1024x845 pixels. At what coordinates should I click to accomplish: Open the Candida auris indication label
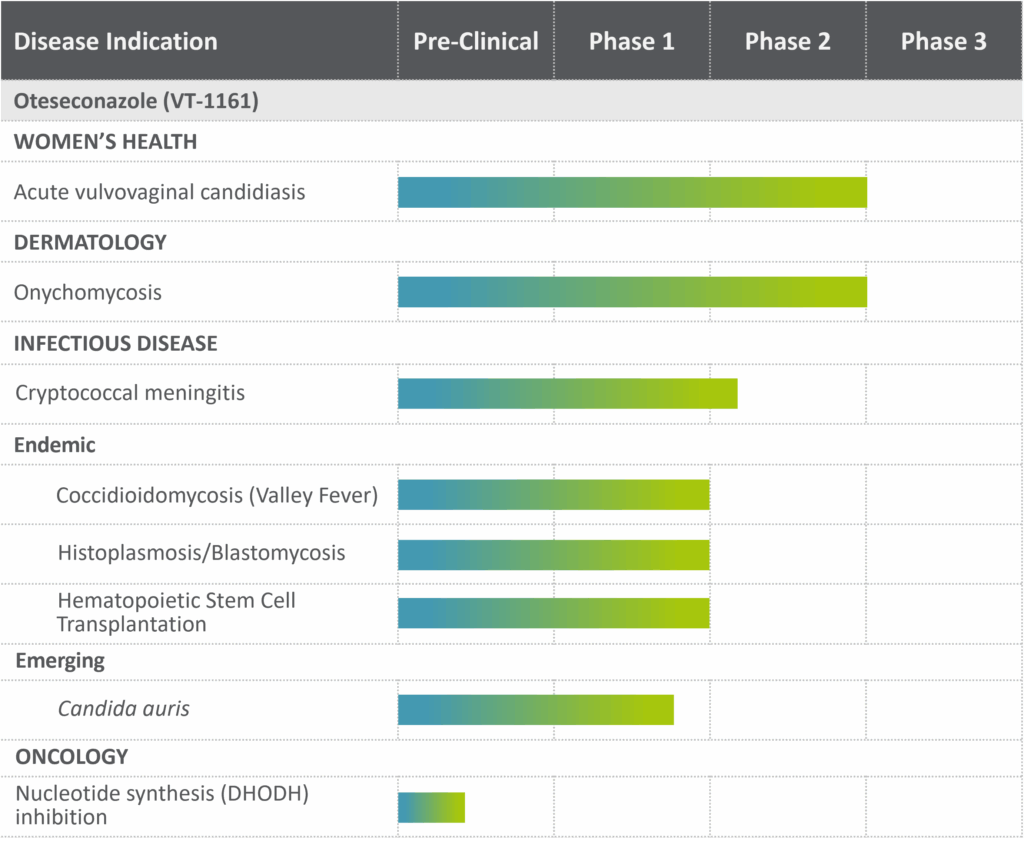[x=123, y=710]
